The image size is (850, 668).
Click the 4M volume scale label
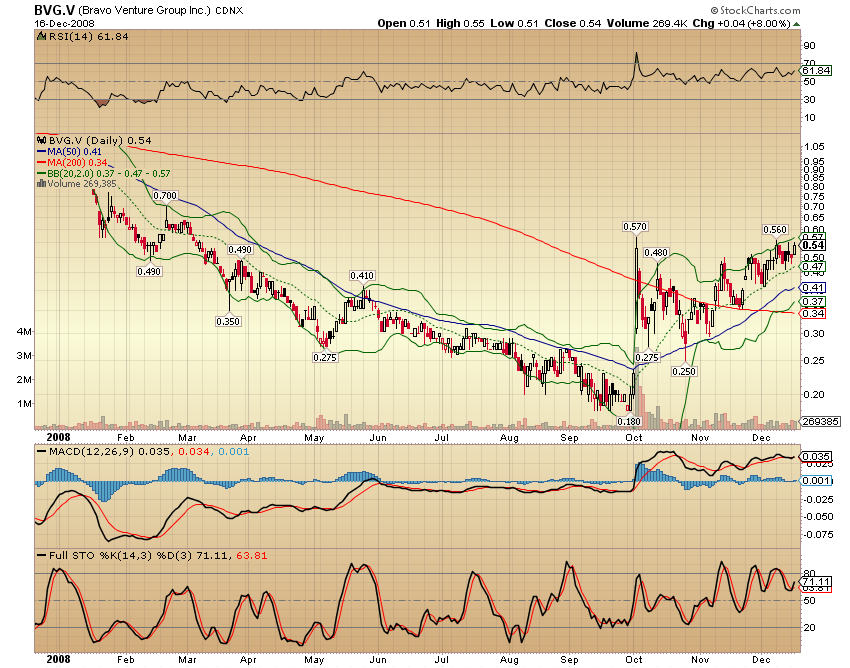[x=24, y=332]
